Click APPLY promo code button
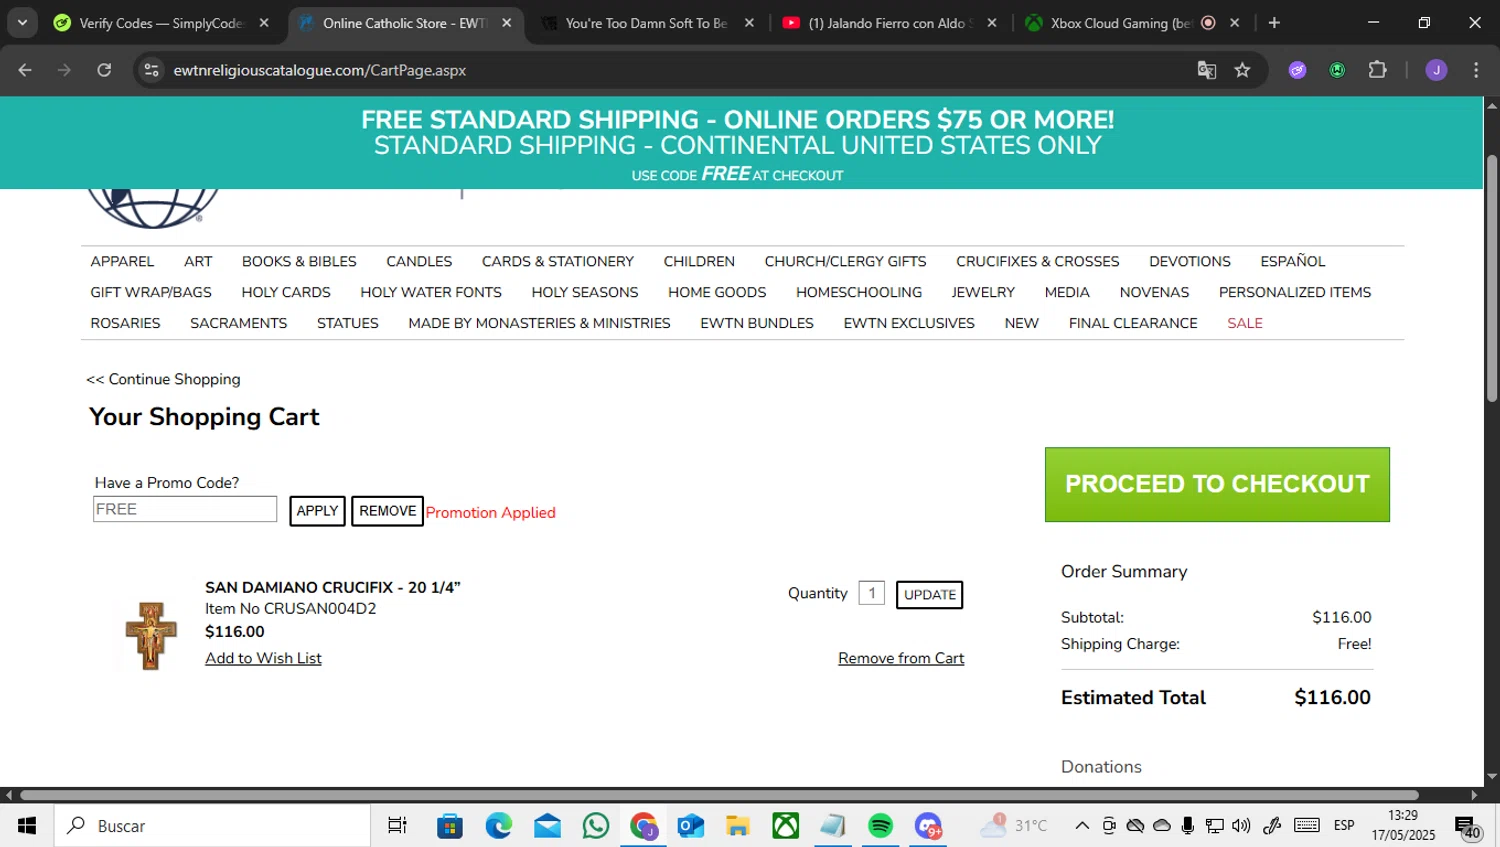The height and width of the screenshot is (847, 1500). pyautogui.click(x=317, y=511)
